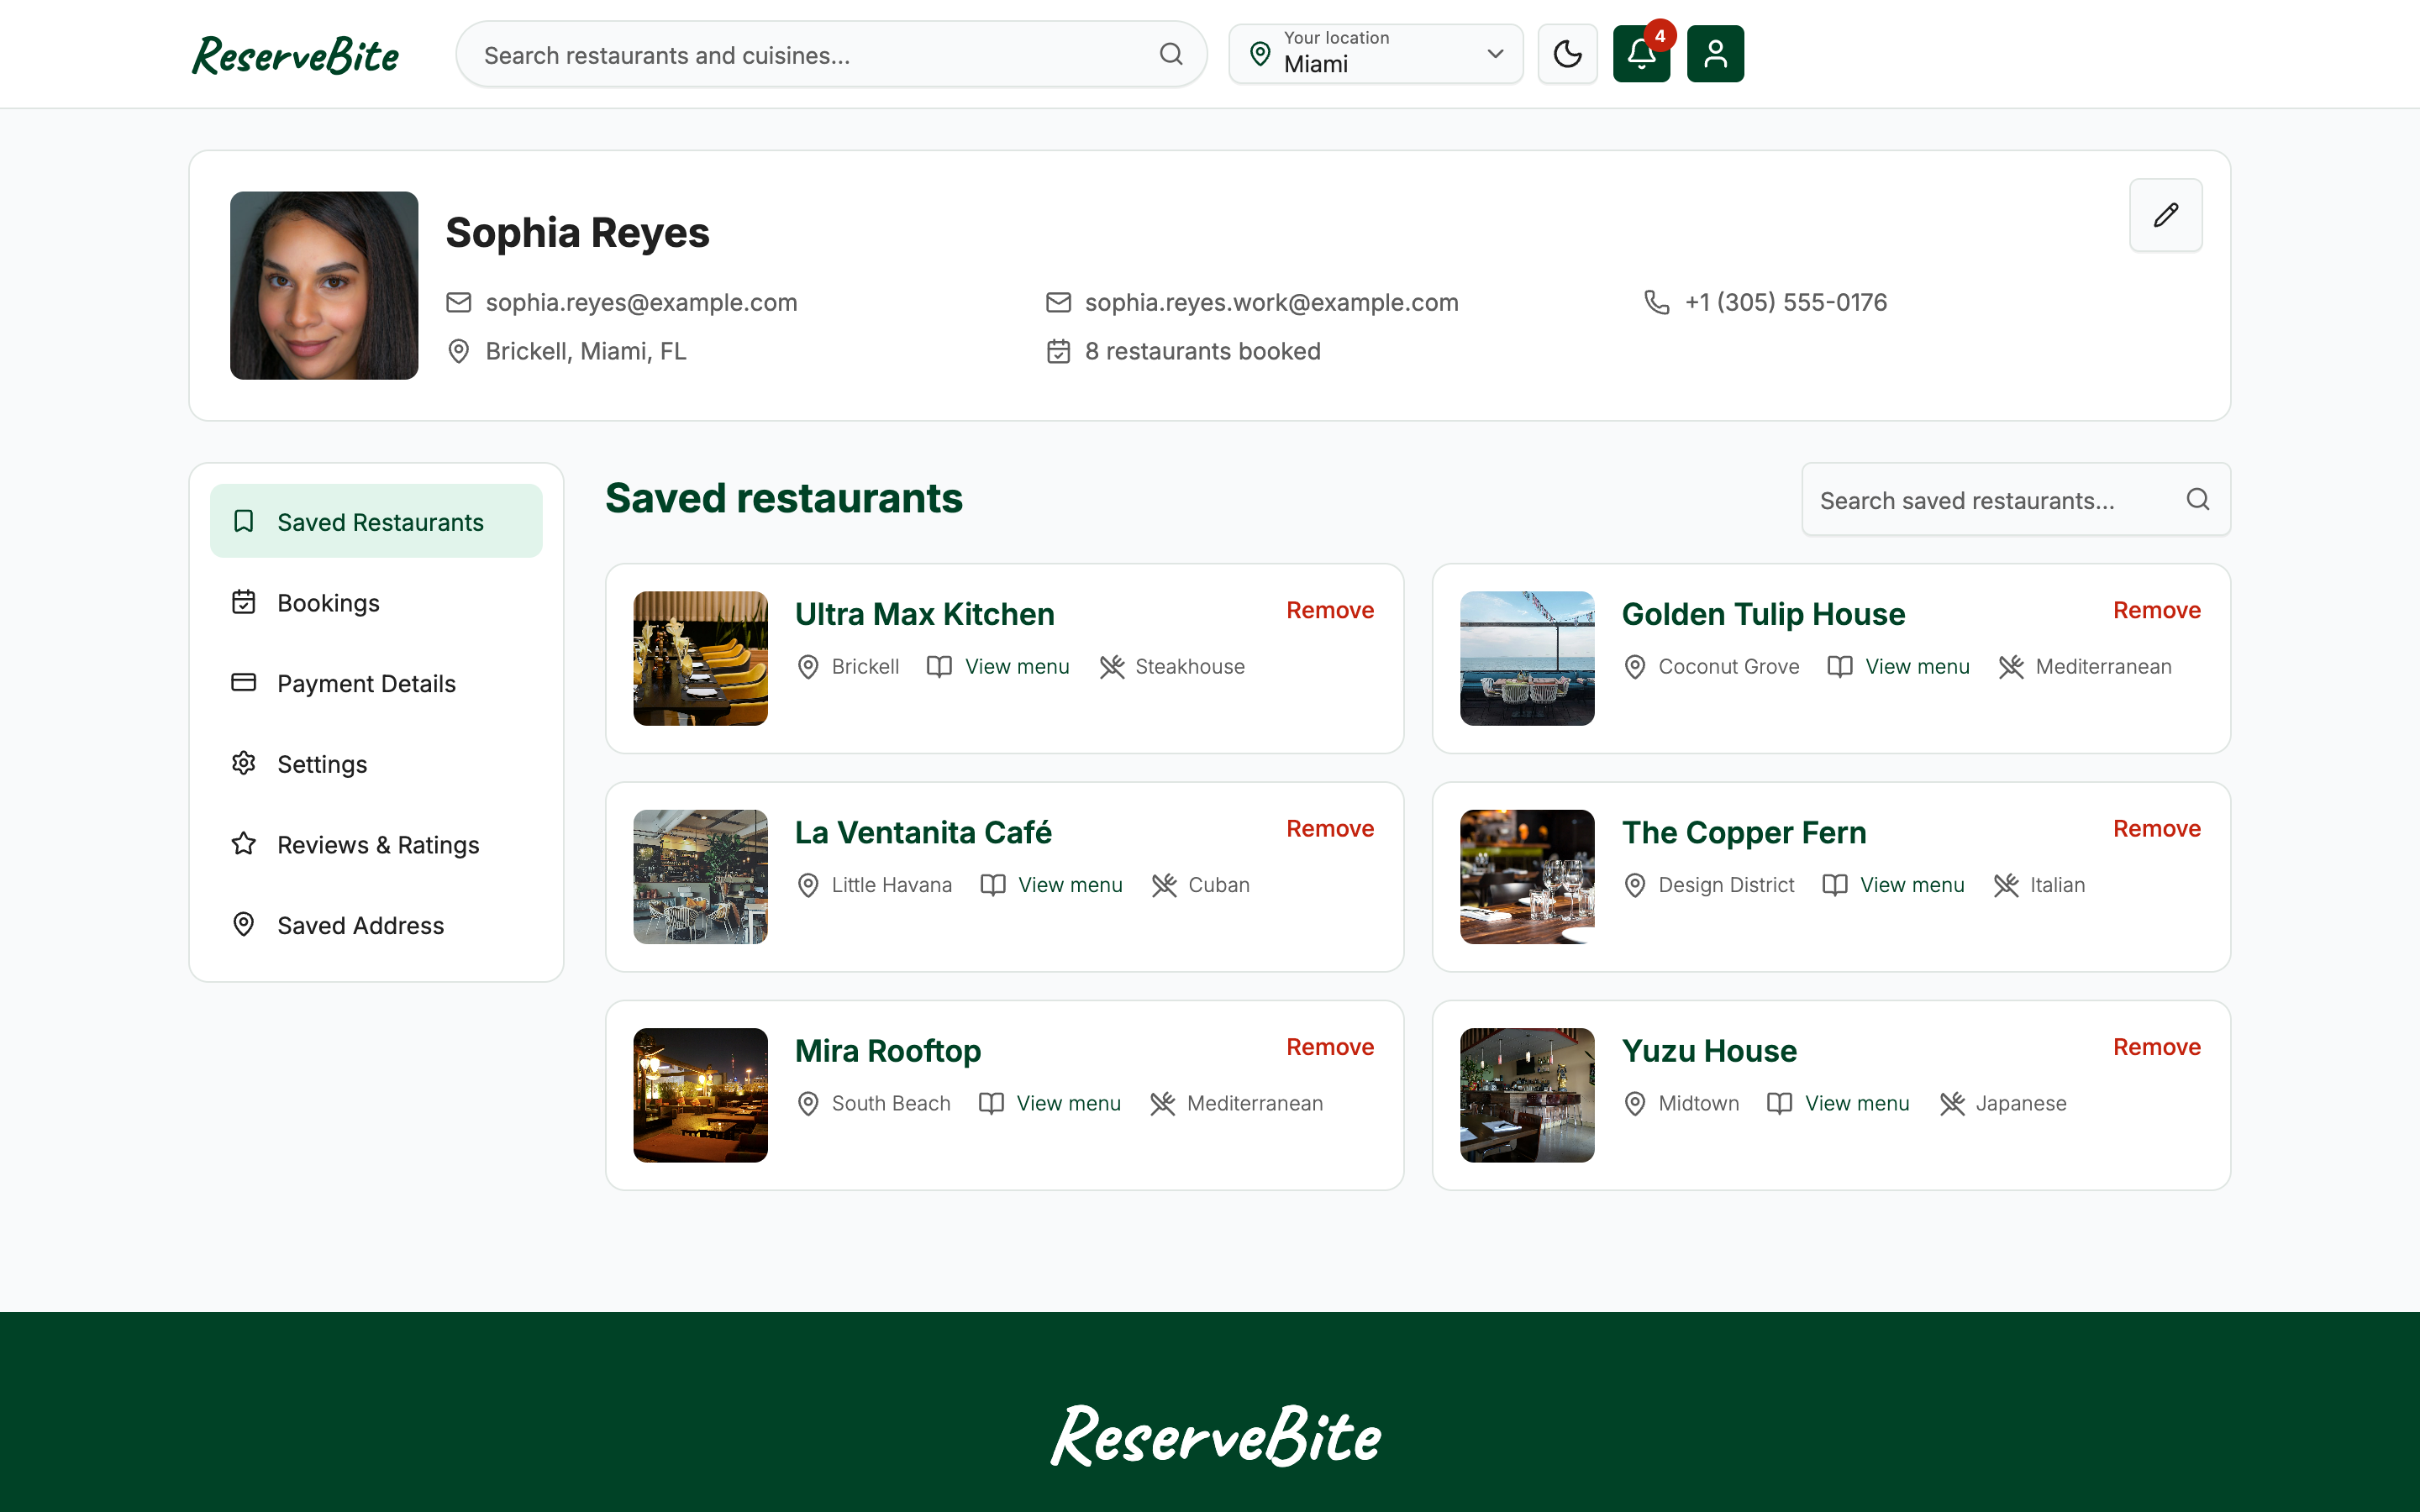This screenshot has height=1512, width=2420.
Task: Open Settings in the sidebar
Action: (376, 763)
